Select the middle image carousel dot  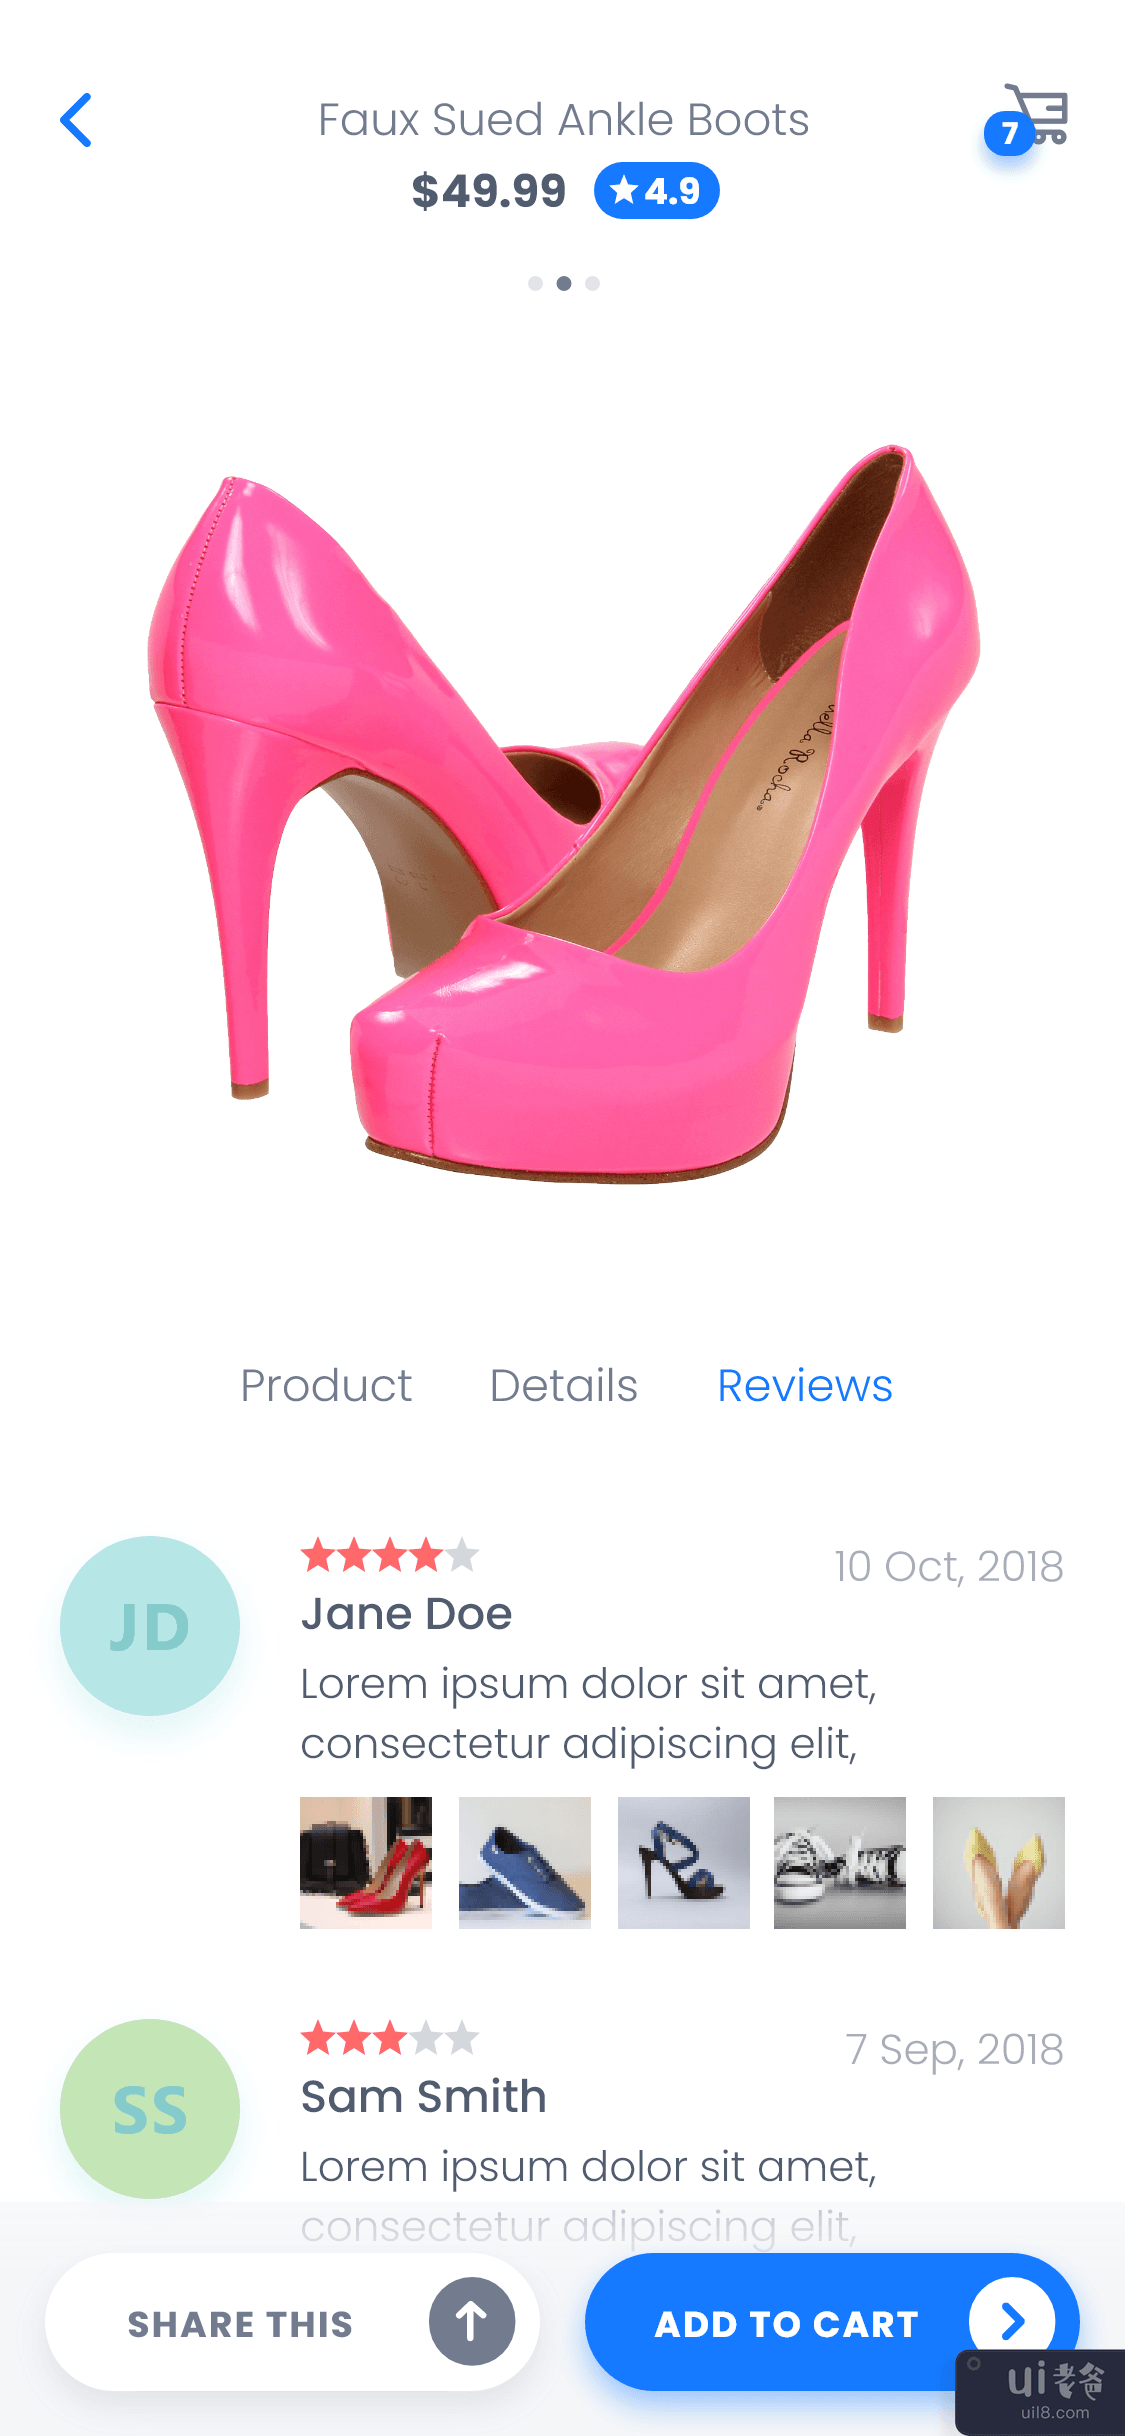point(564,284)
